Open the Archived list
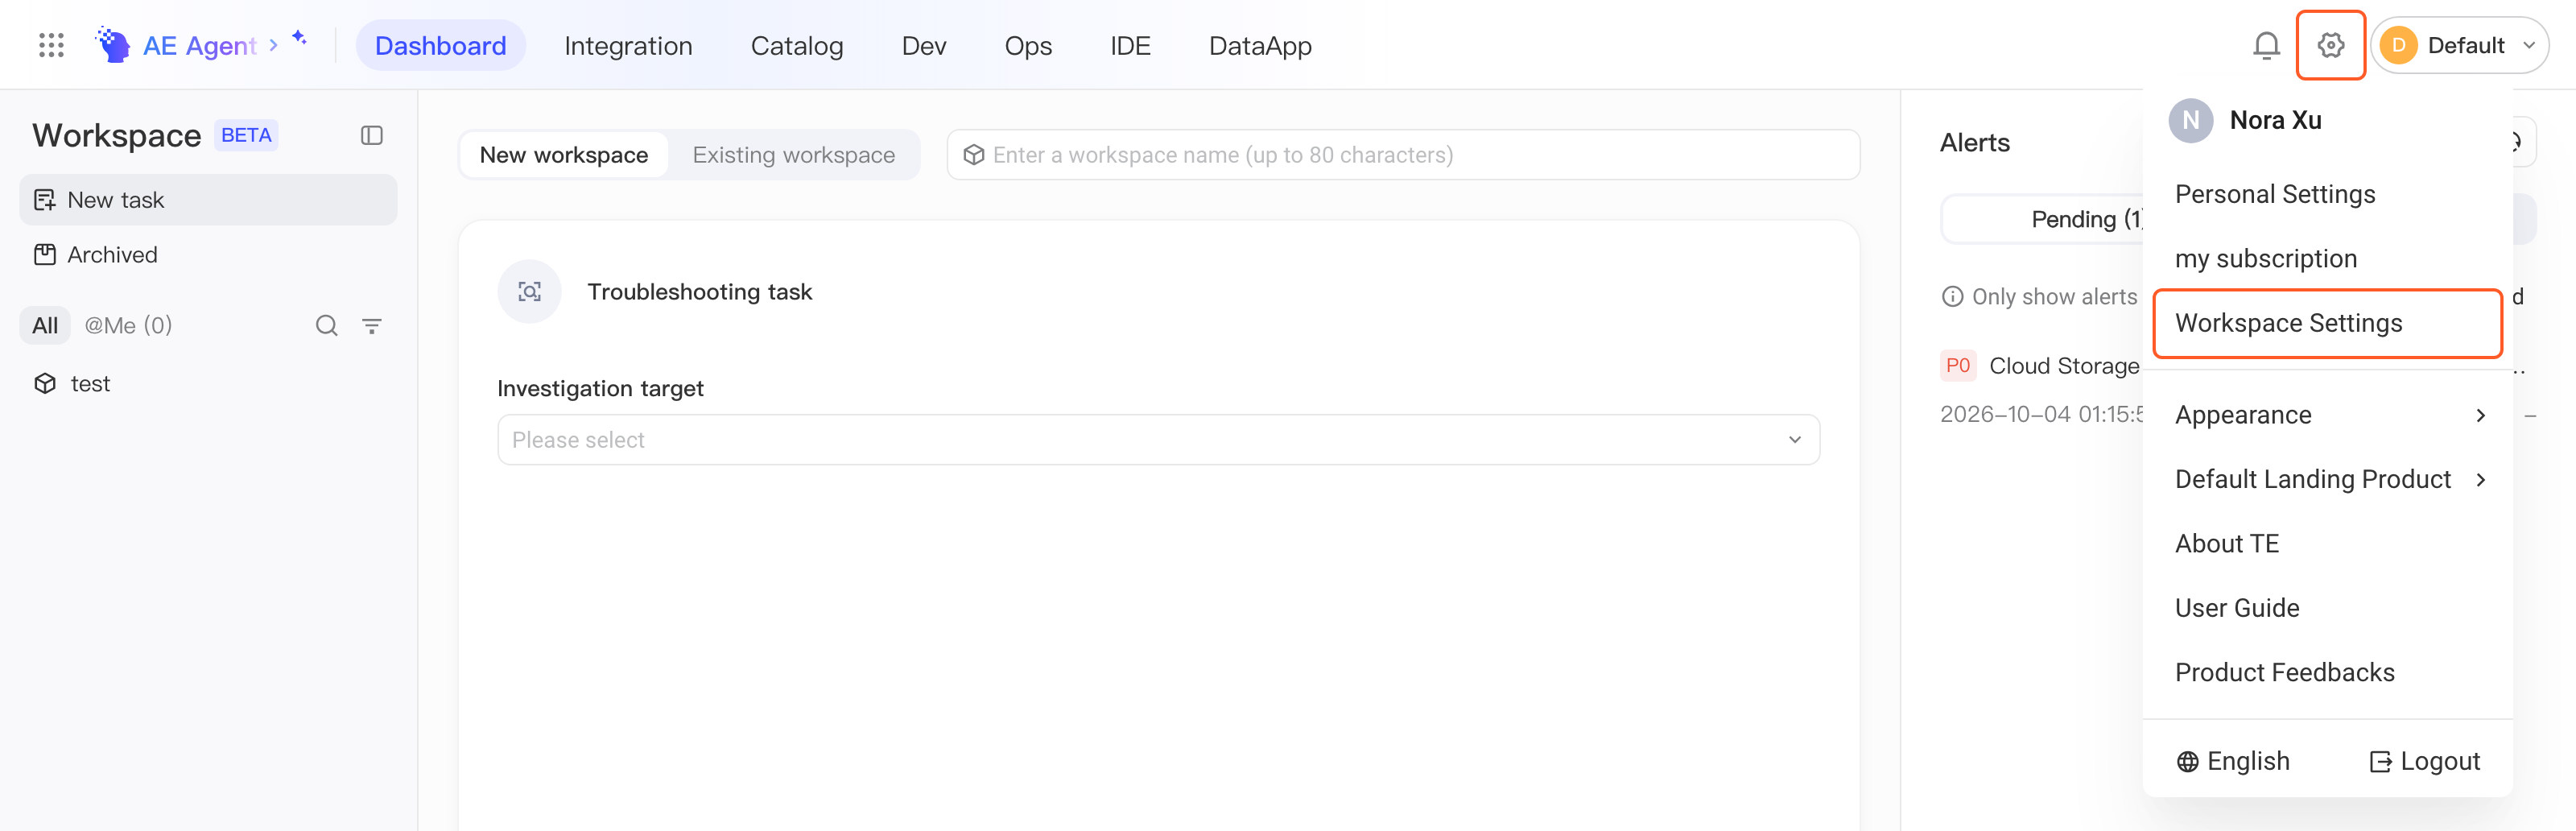Image resolution: width=2576 pixels, height=831 pixels. (x=208, y=255)
